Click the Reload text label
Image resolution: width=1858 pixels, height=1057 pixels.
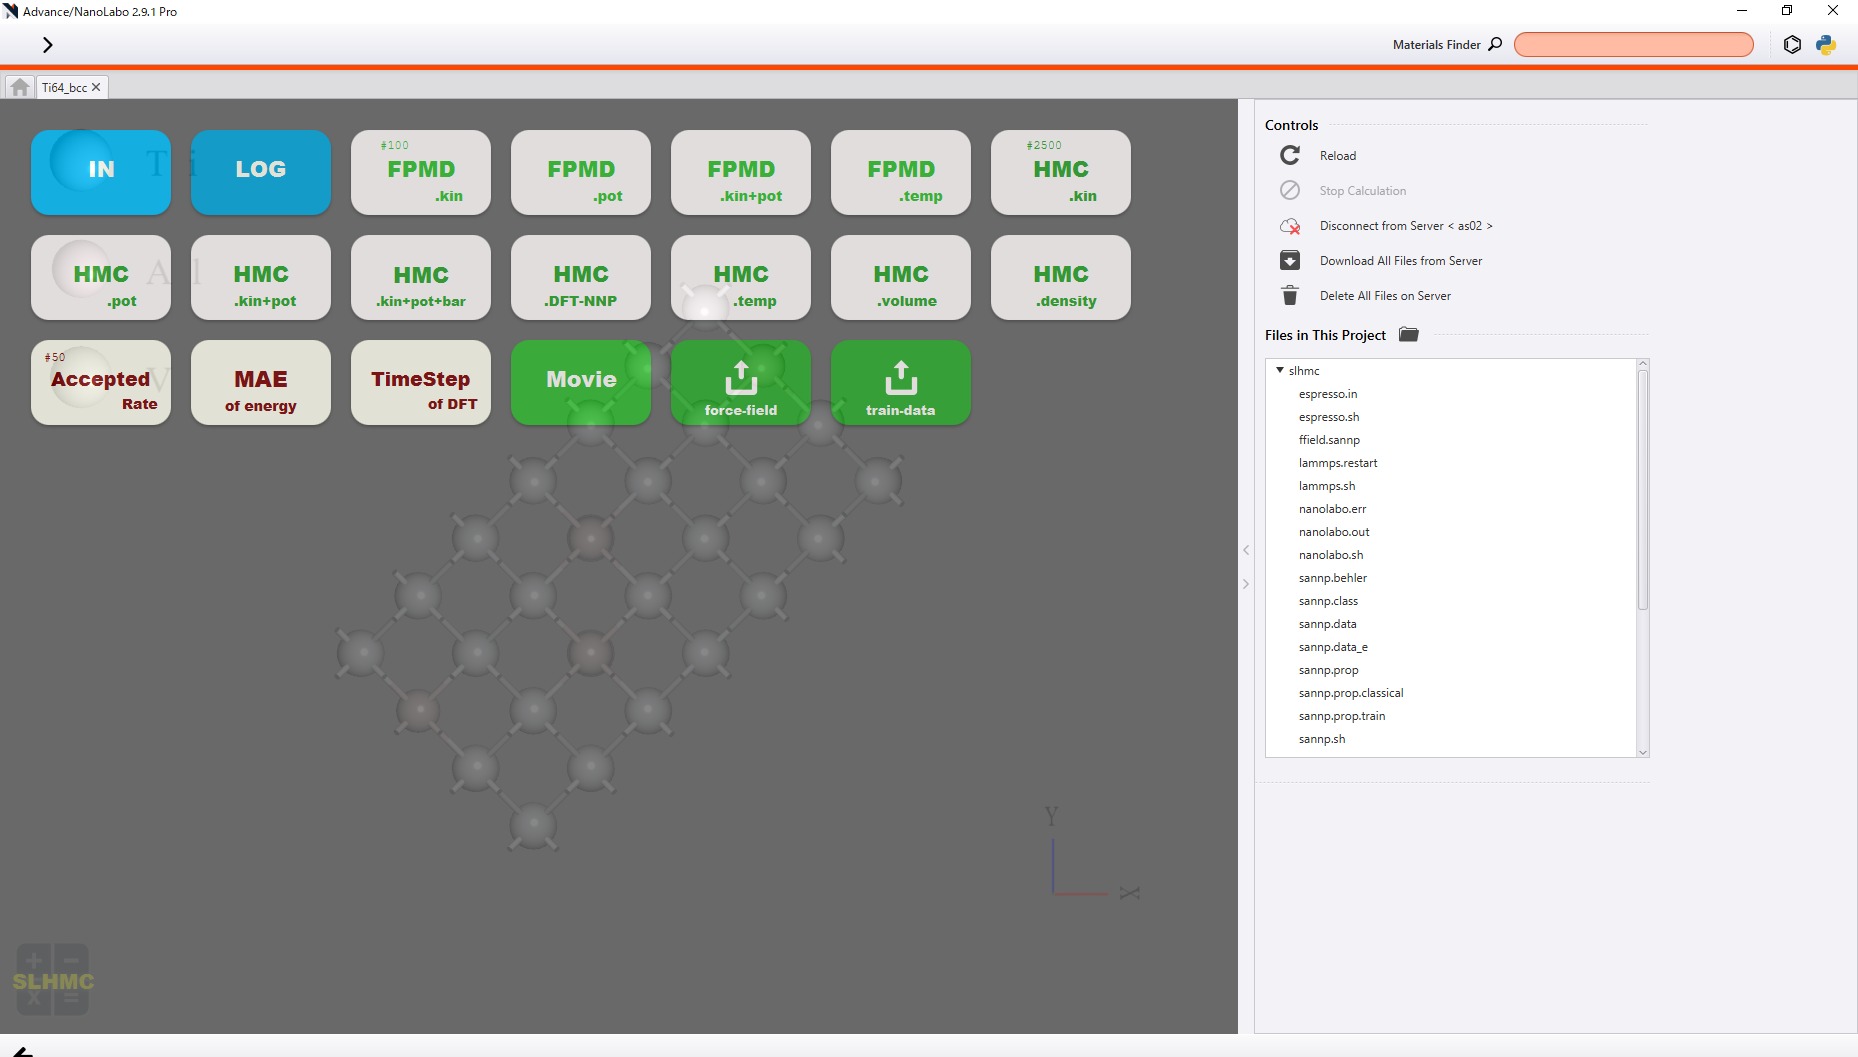click(1338, 156)
